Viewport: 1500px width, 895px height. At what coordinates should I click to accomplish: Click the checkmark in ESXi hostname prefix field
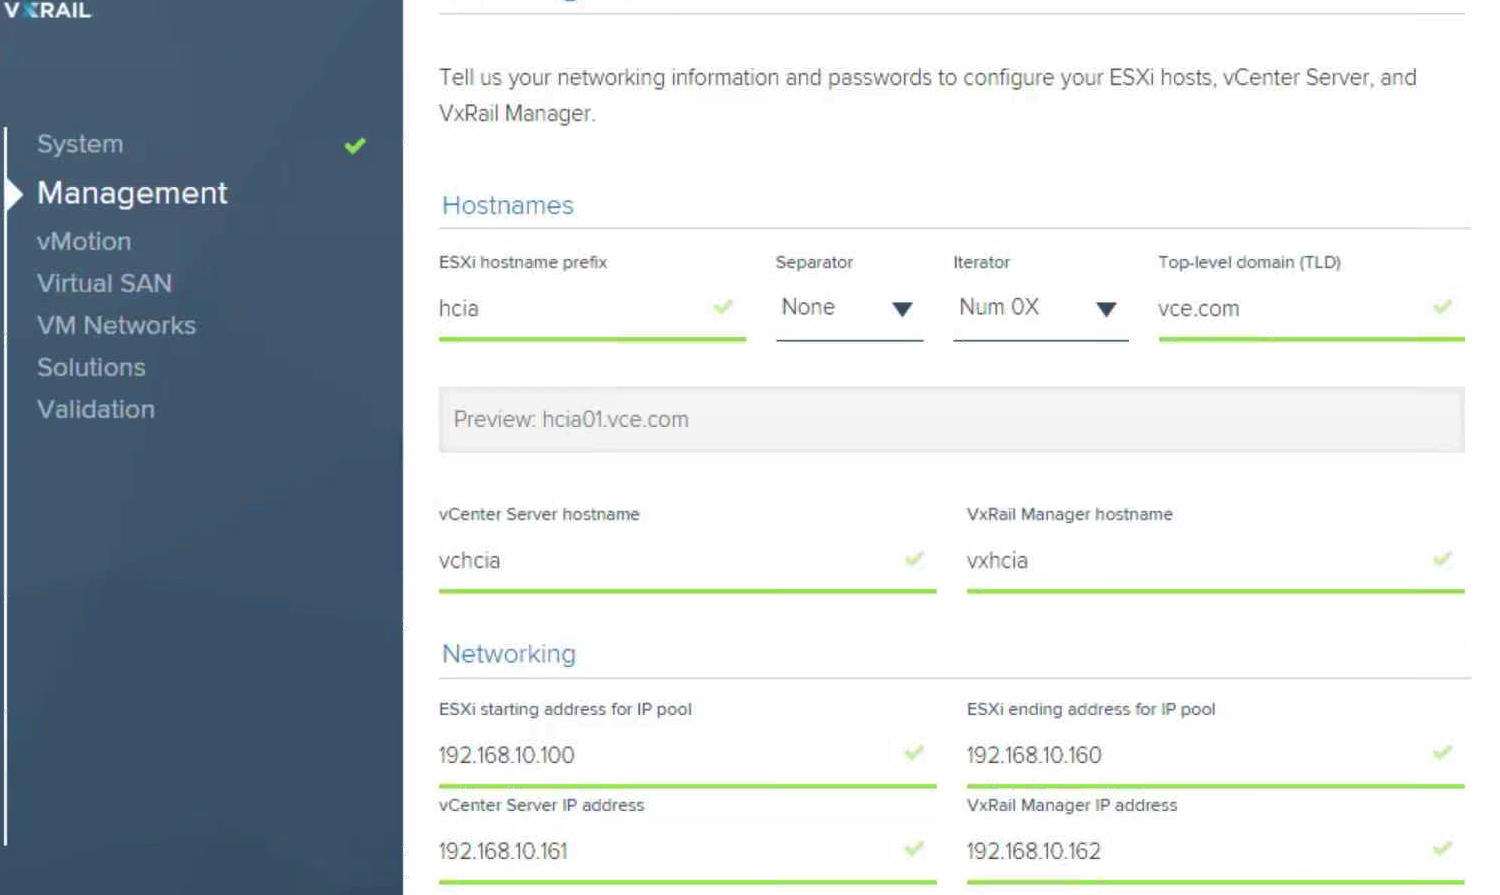pos(723,307)
